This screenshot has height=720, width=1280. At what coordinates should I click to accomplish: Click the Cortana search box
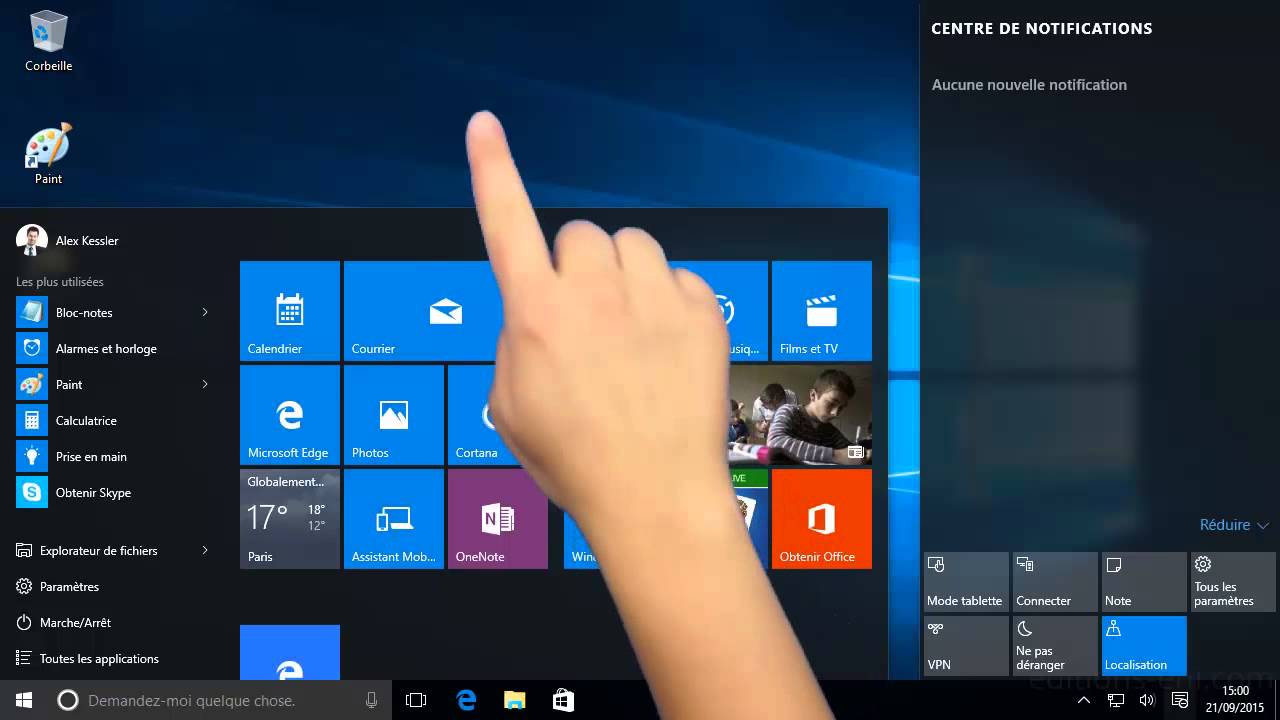220,700
